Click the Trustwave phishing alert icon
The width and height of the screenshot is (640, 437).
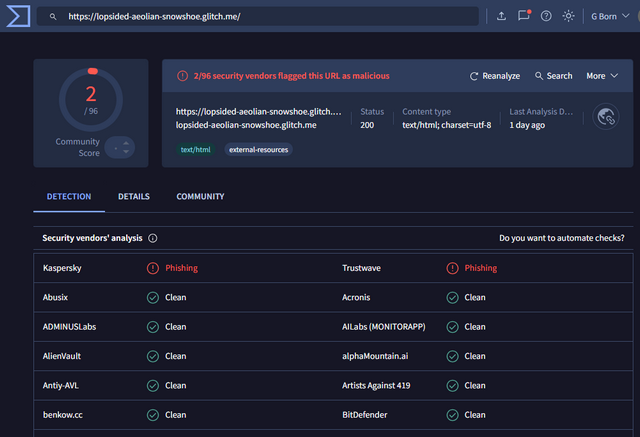pyautogui.click(x=452, y=268)
